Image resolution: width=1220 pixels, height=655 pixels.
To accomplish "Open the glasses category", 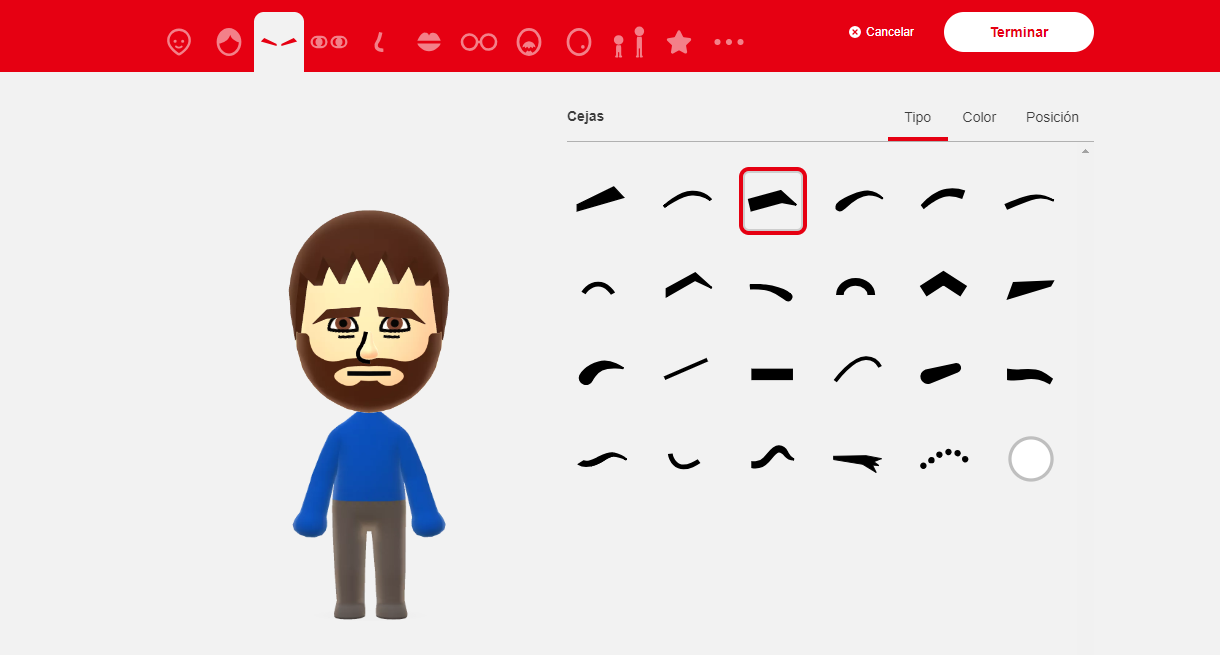I will point(479,42).
